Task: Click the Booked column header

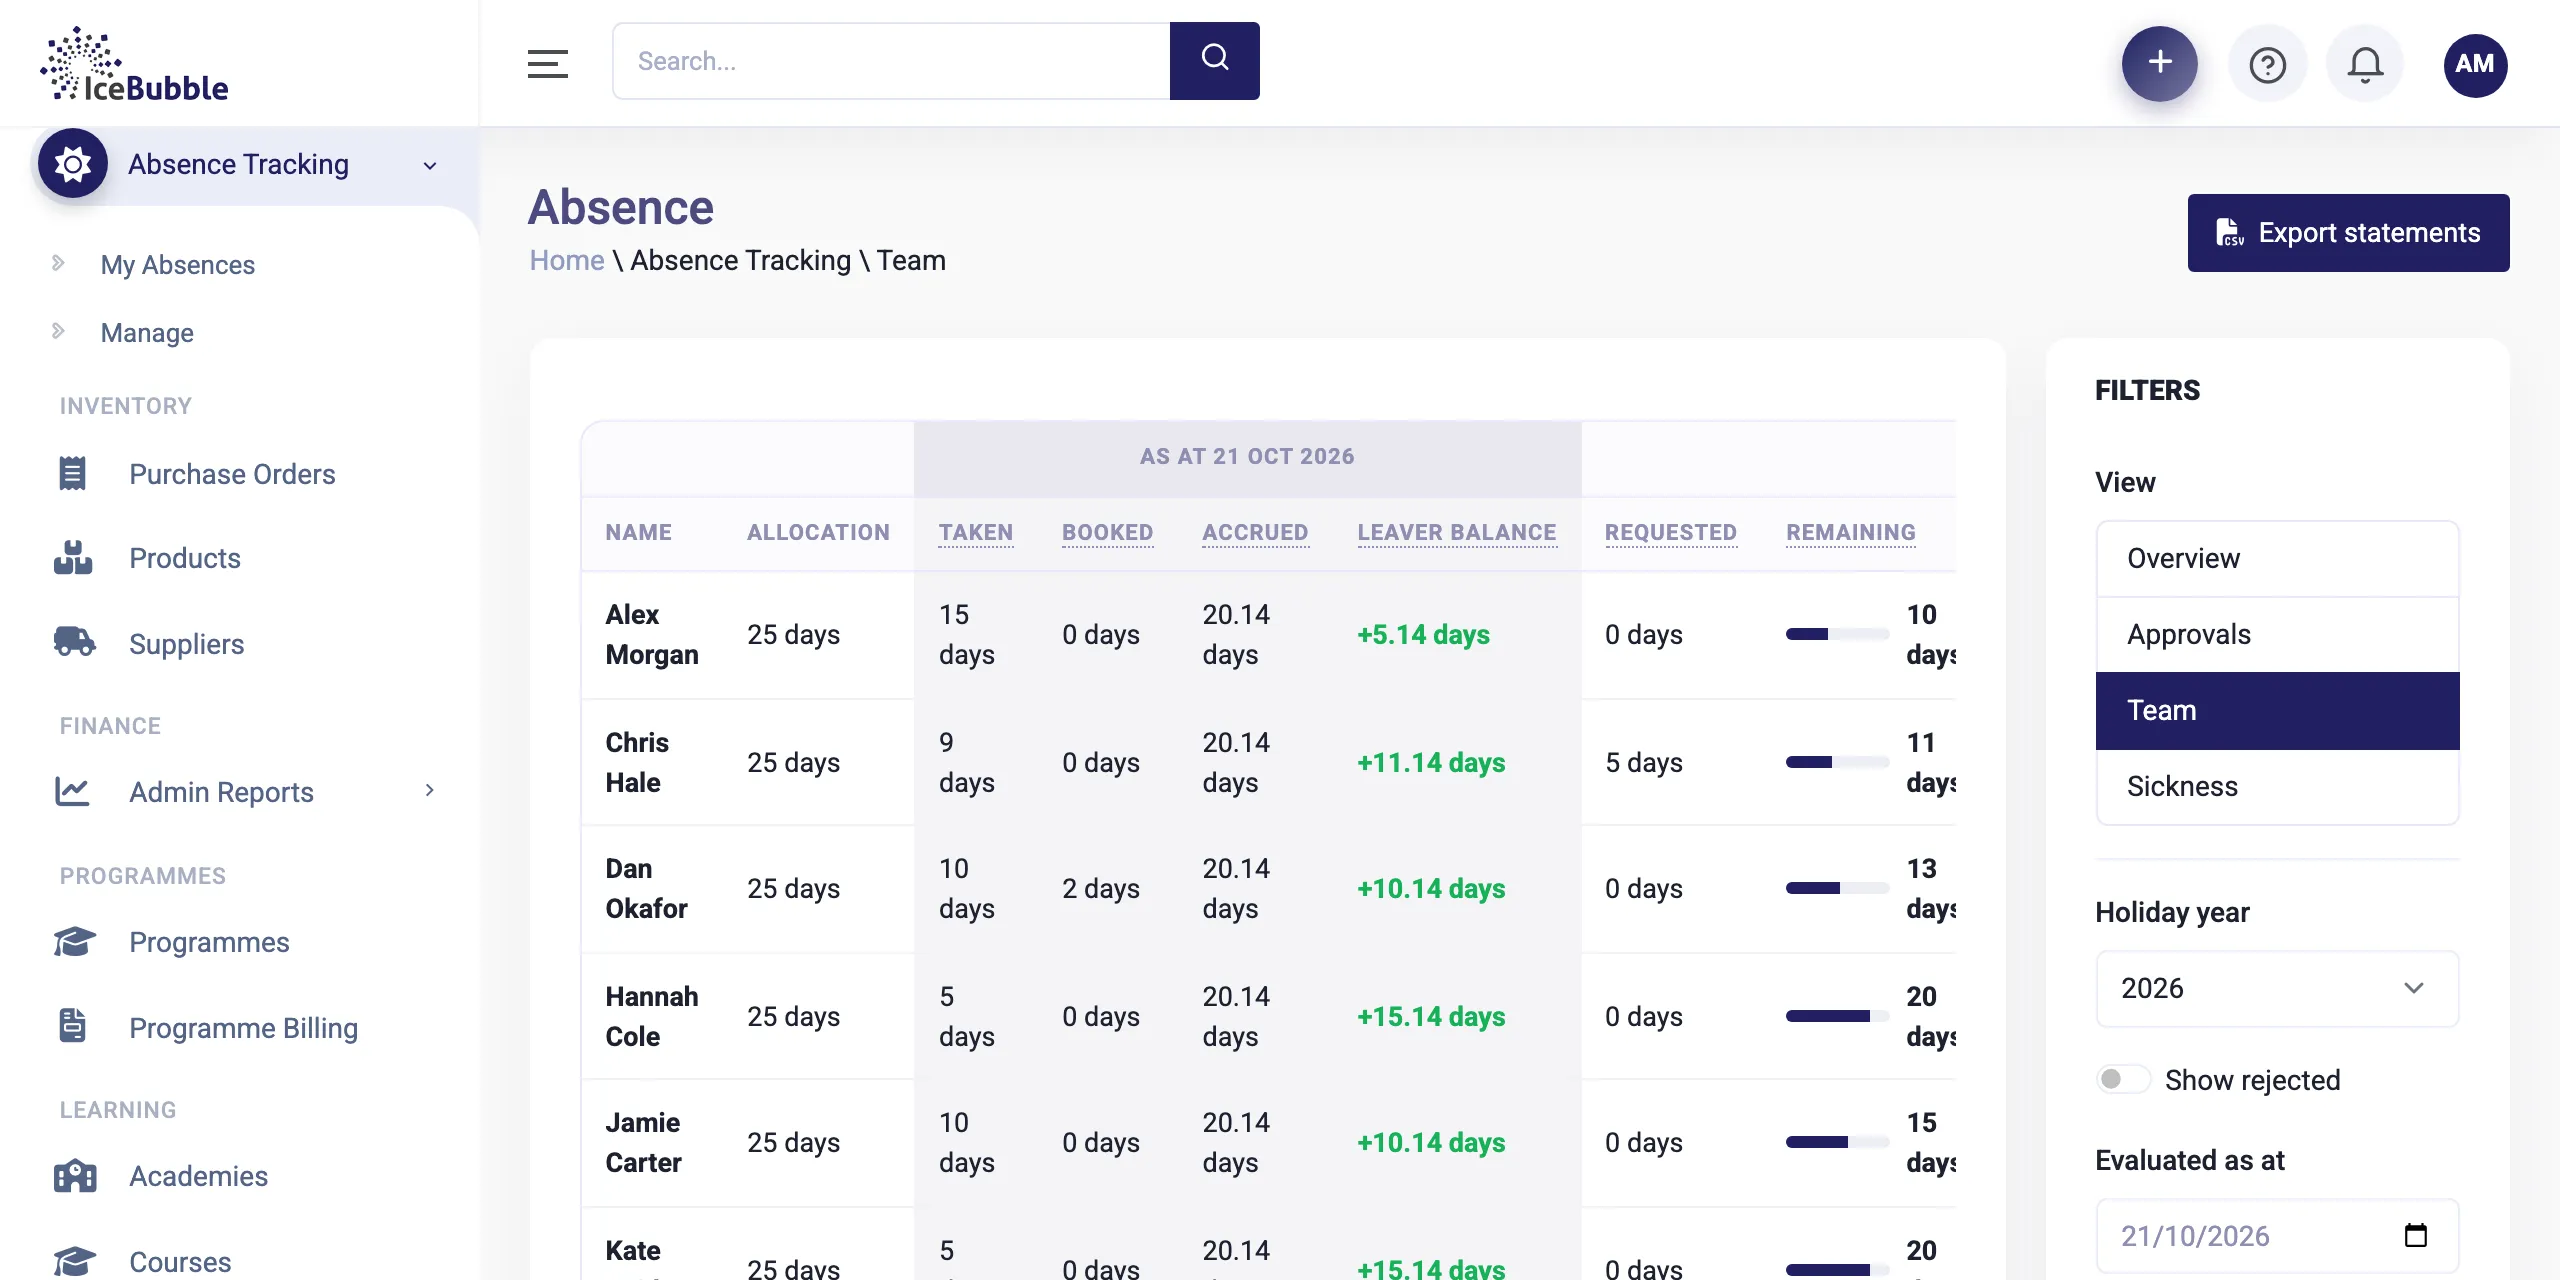Action: (x=1107, y=532)
